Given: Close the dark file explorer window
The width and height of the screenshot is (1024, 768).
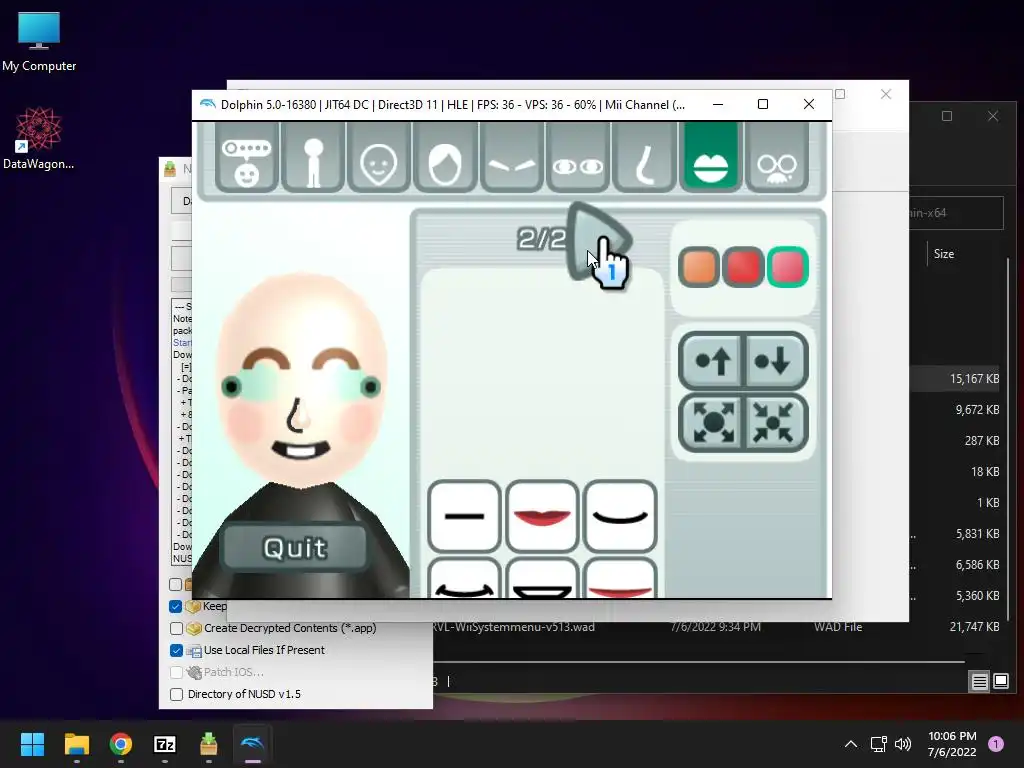Looking at the screenshot, I should pos(993,116).
